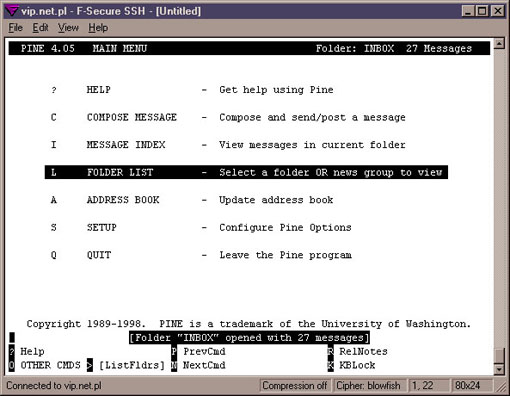This screenshot has width=510, height=396.
Task: Click the 'N' key beside NextCmd
Action: [174, 365]
